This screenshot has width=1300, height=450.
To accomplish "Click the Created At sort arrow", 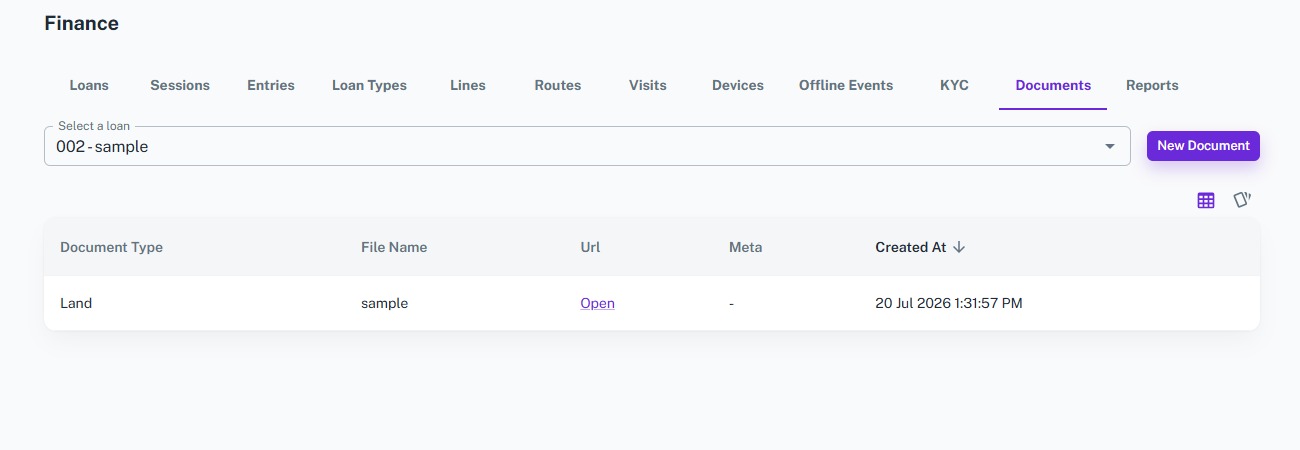I will (x=959, y=247).
